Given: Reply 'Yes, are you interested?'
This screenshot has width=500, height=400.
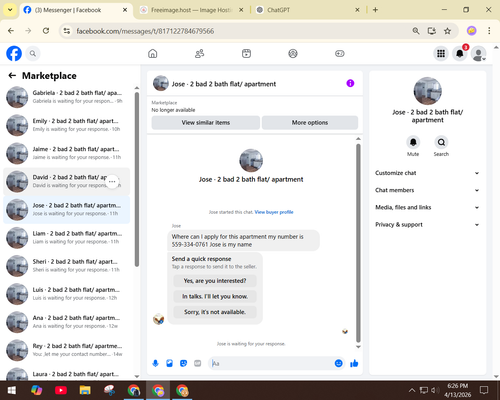Looking at the screenshot, I should click(x=215, y=281).
